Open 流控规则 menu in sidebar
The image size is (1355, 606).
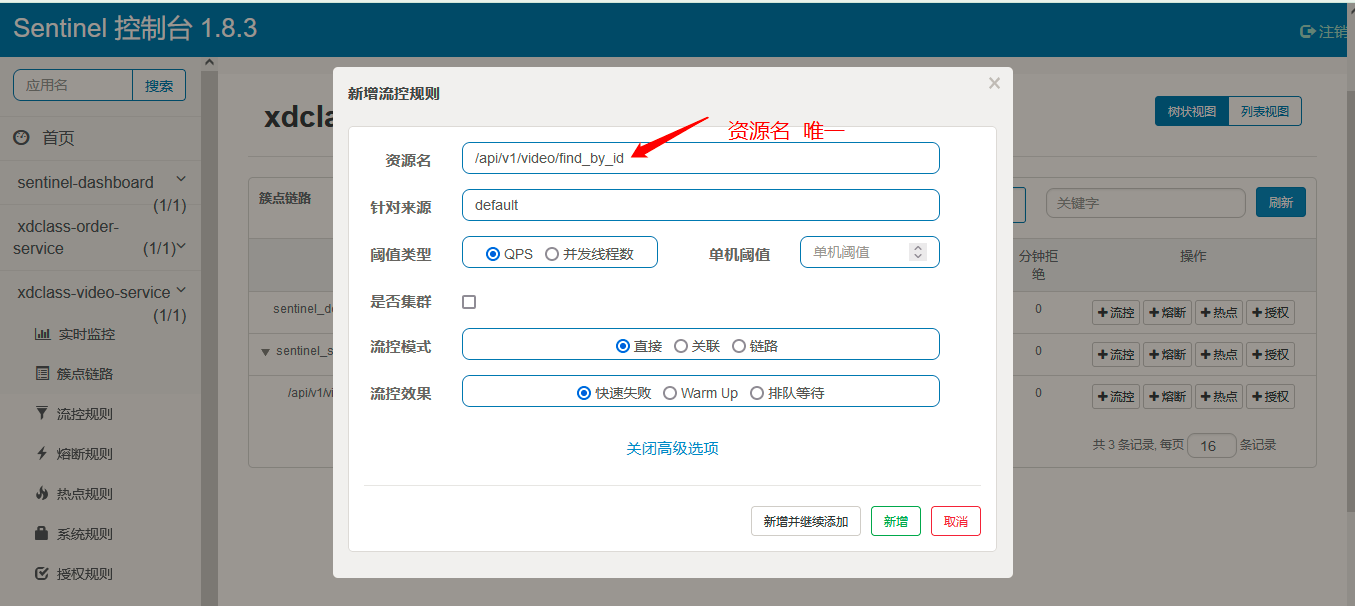pos(85,414)
